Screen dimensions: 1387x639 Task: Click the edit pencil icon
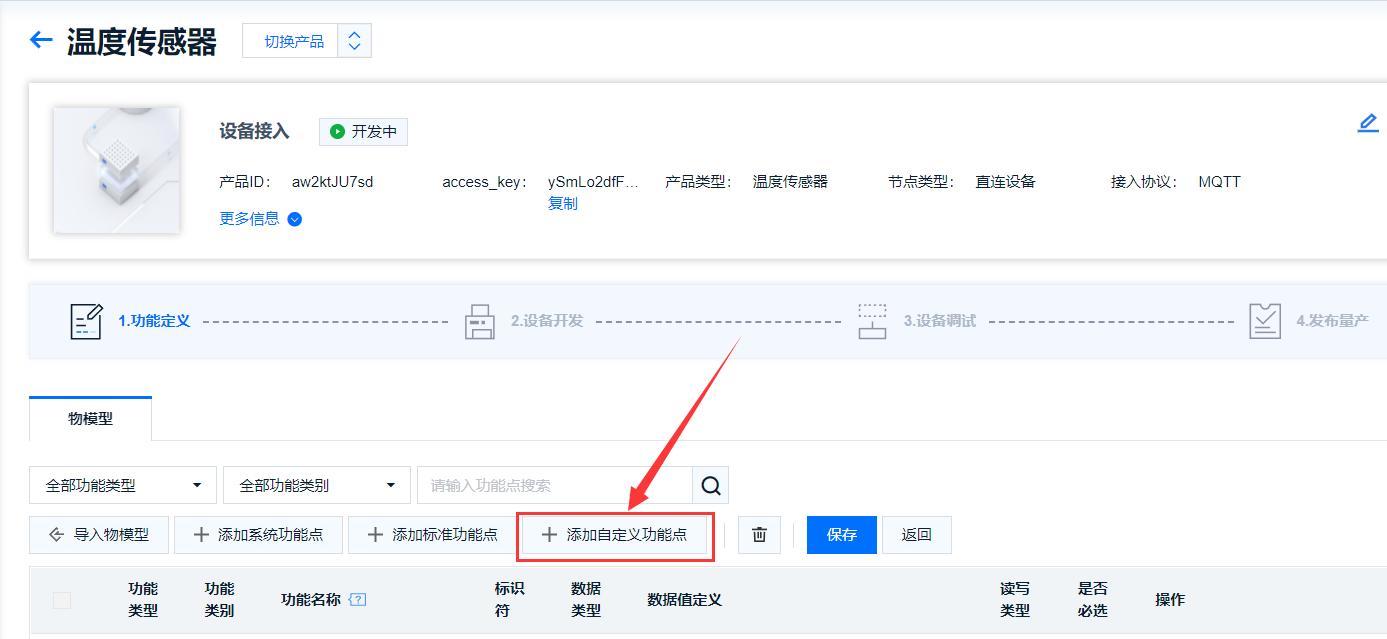click(x=1368, y=122)
